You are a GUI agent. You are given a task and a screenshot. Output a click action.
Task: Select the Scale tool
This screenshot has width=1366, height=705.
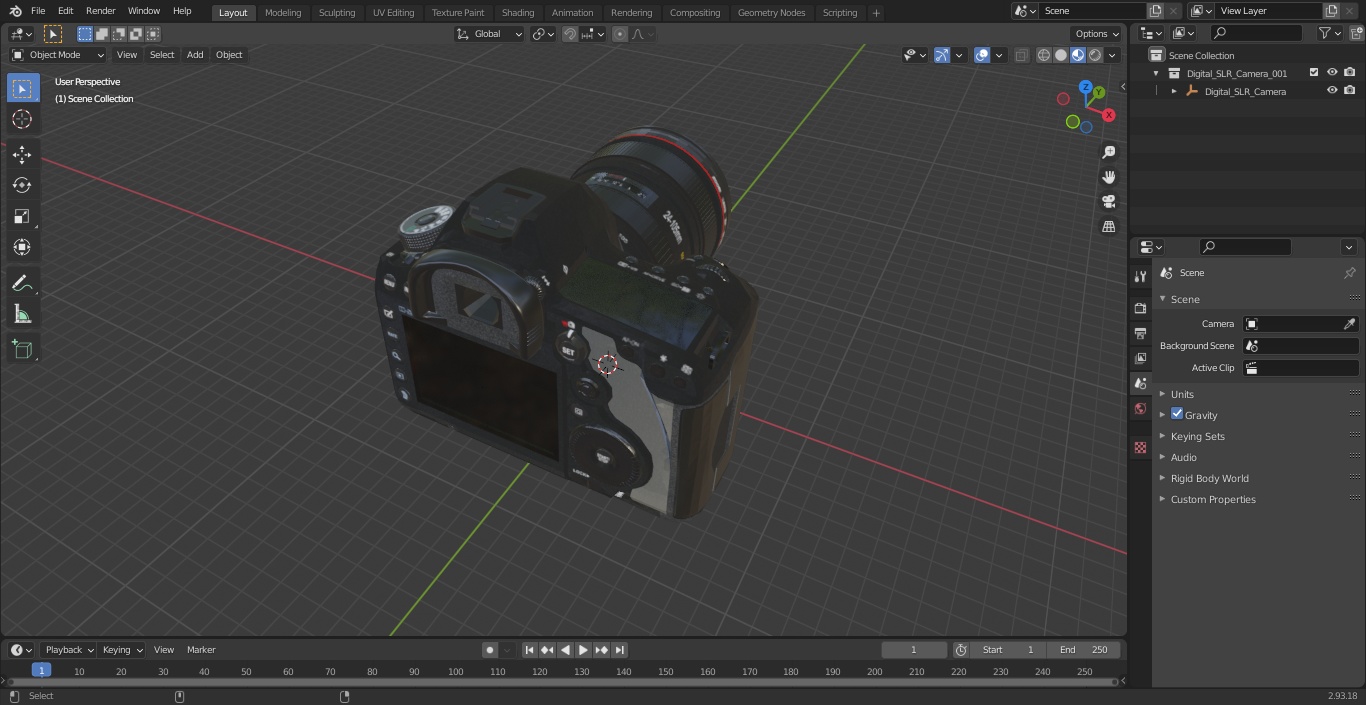(x=22, y=216)
